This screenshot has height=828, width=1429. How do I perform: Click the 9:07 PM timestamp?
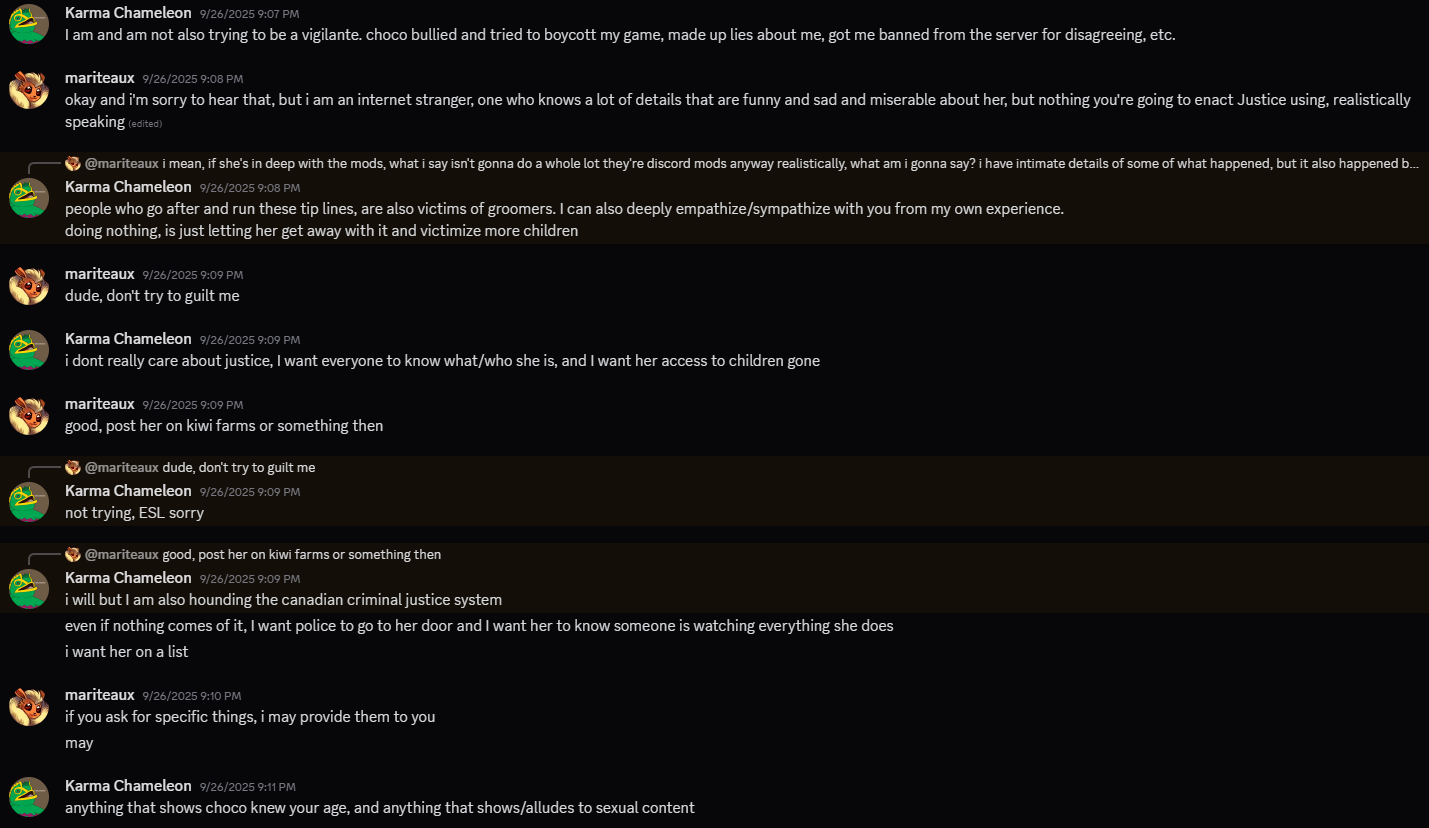pos(249,14)
